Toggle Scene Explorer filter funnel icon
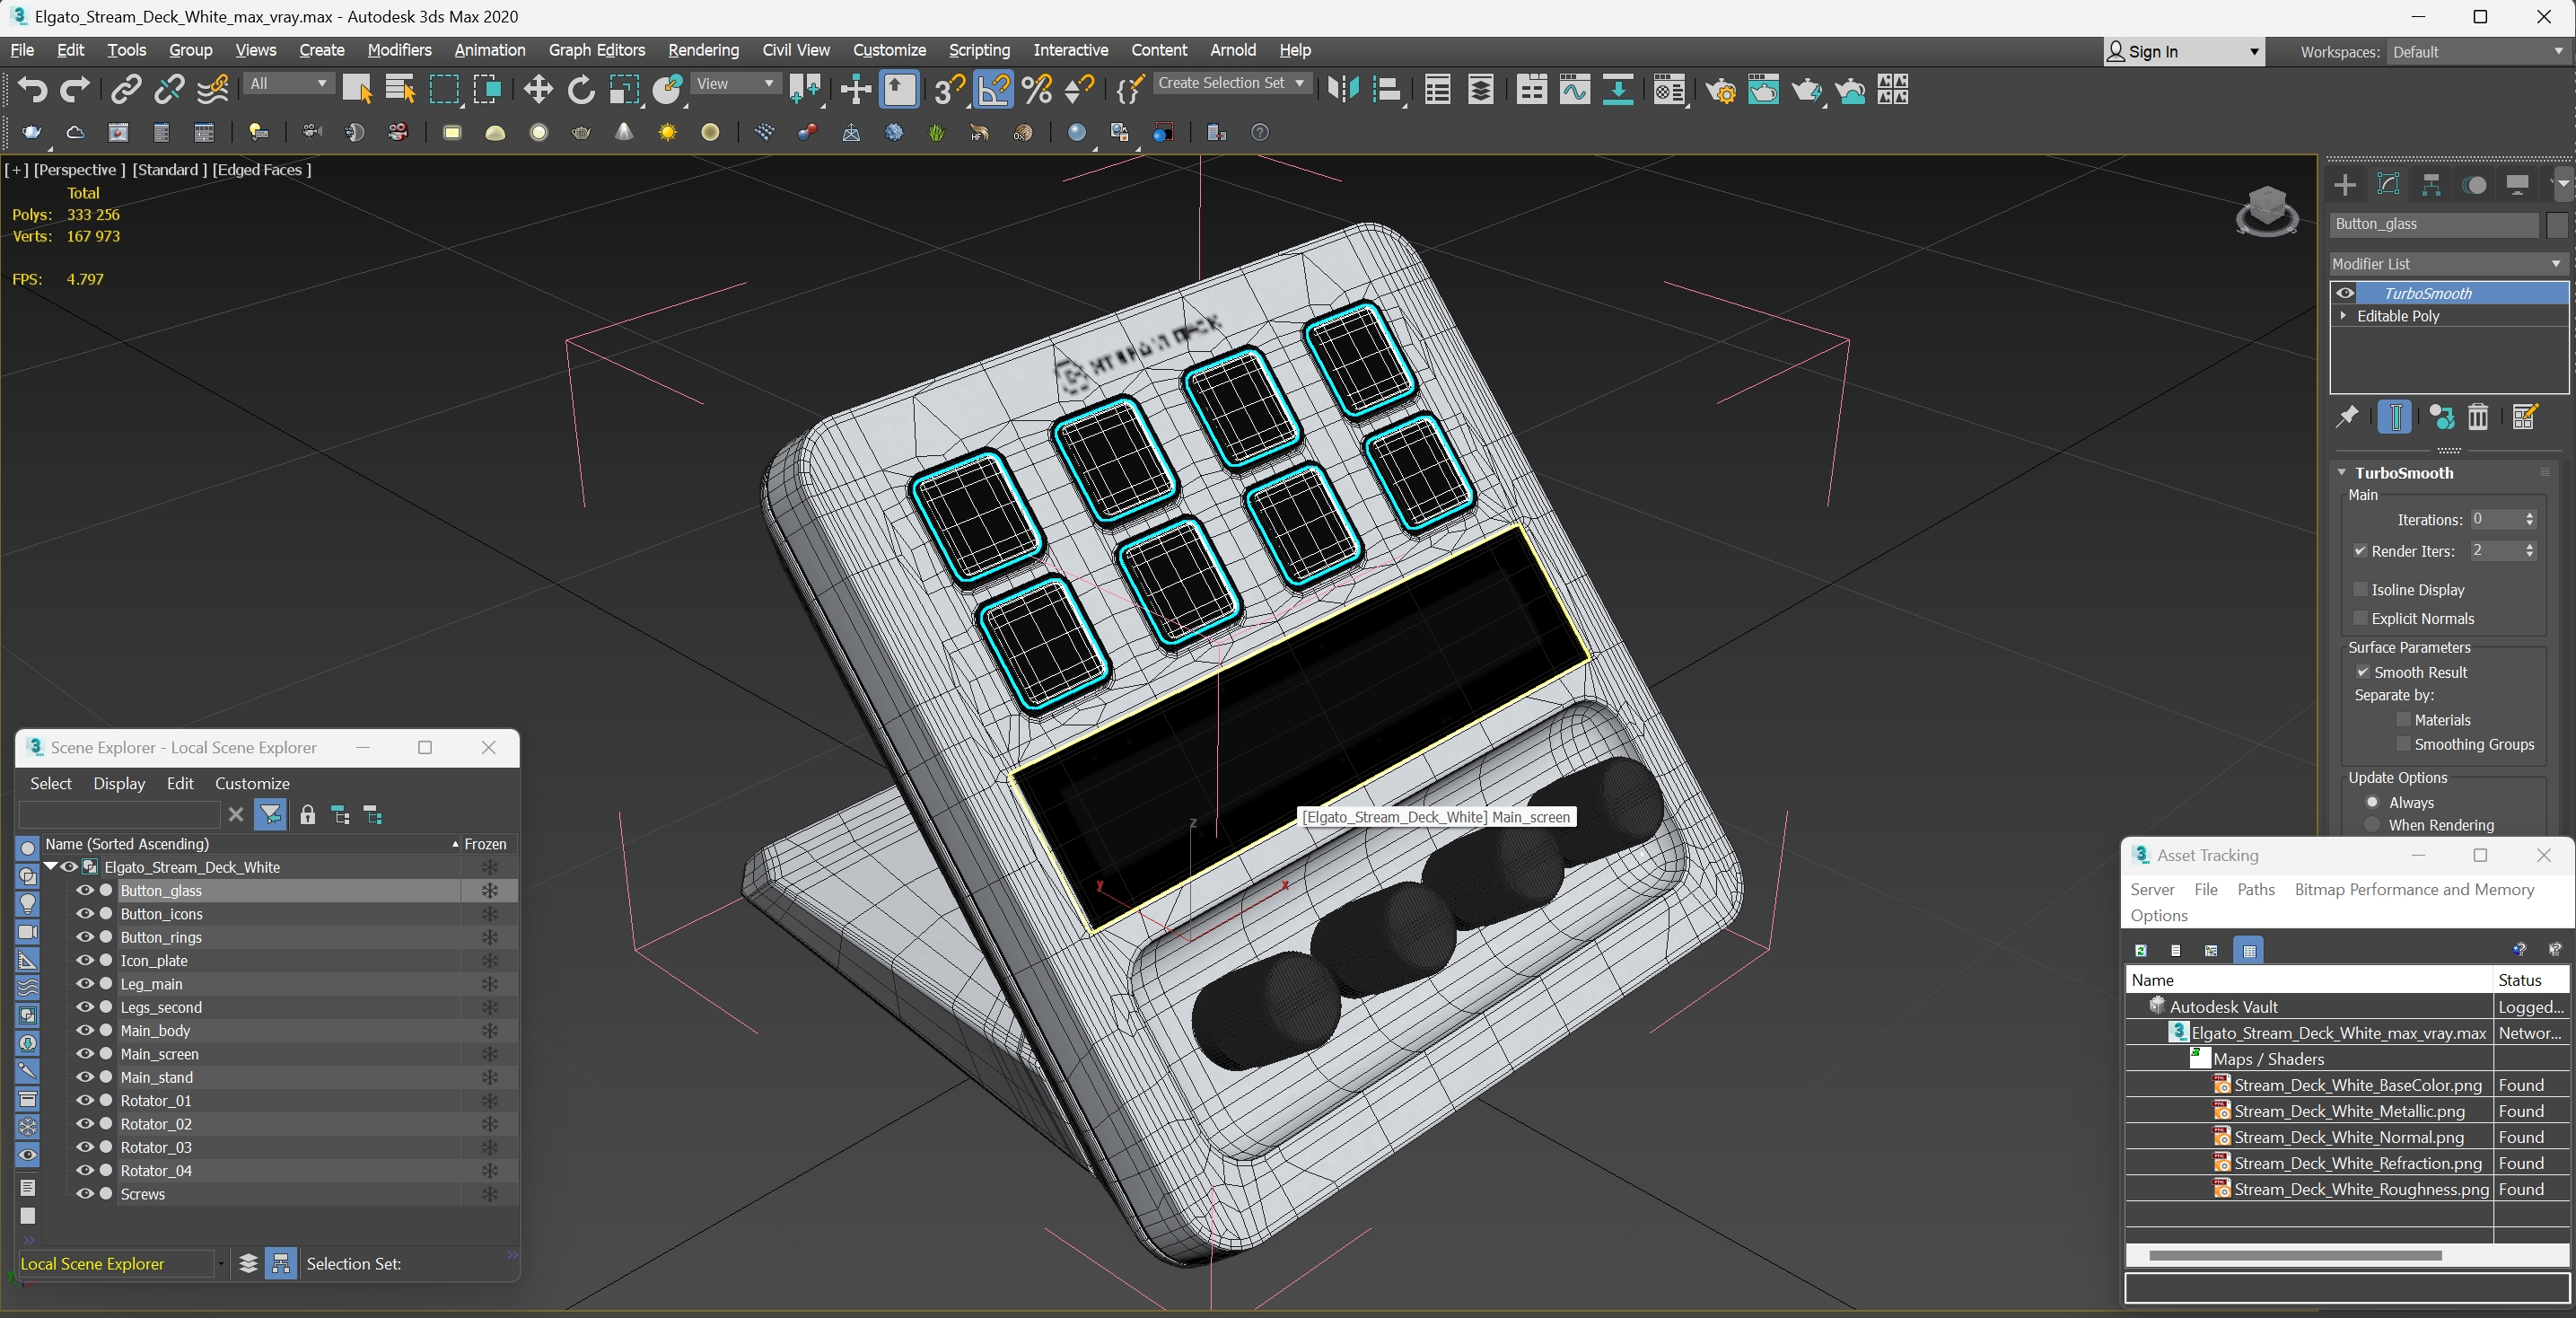This screenshot has width=2576, height=1318. 270,815
